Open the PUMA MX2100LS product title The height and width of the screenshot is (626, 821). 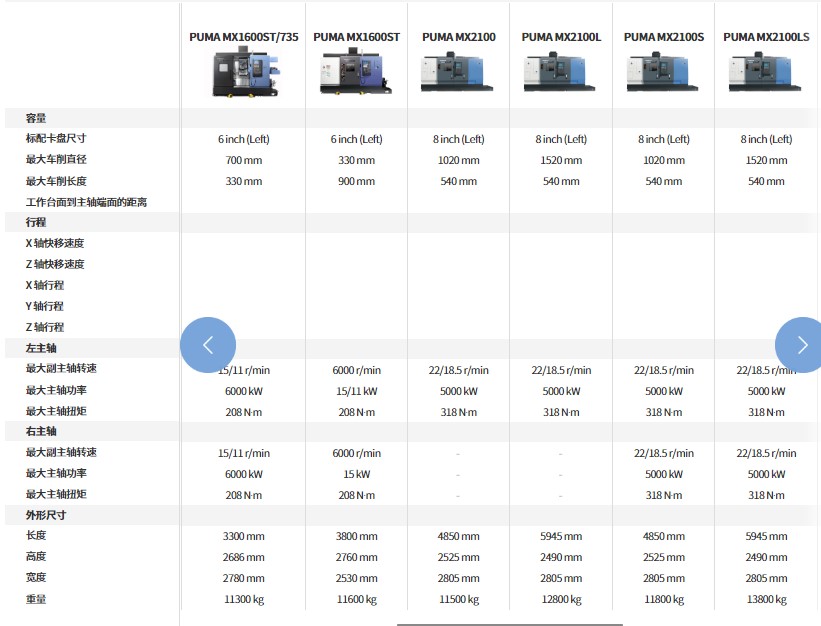[767, 37]
